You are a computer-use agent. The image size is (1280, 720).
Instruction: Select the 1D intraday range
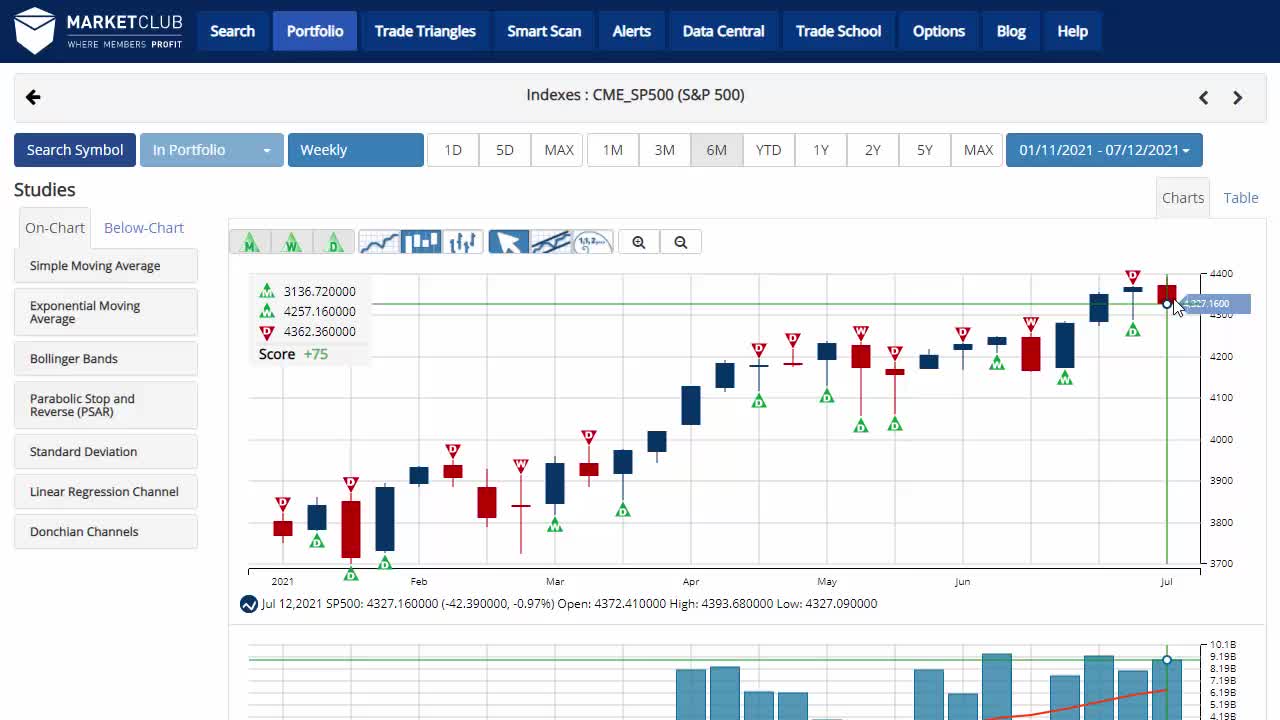coord(453,150)
